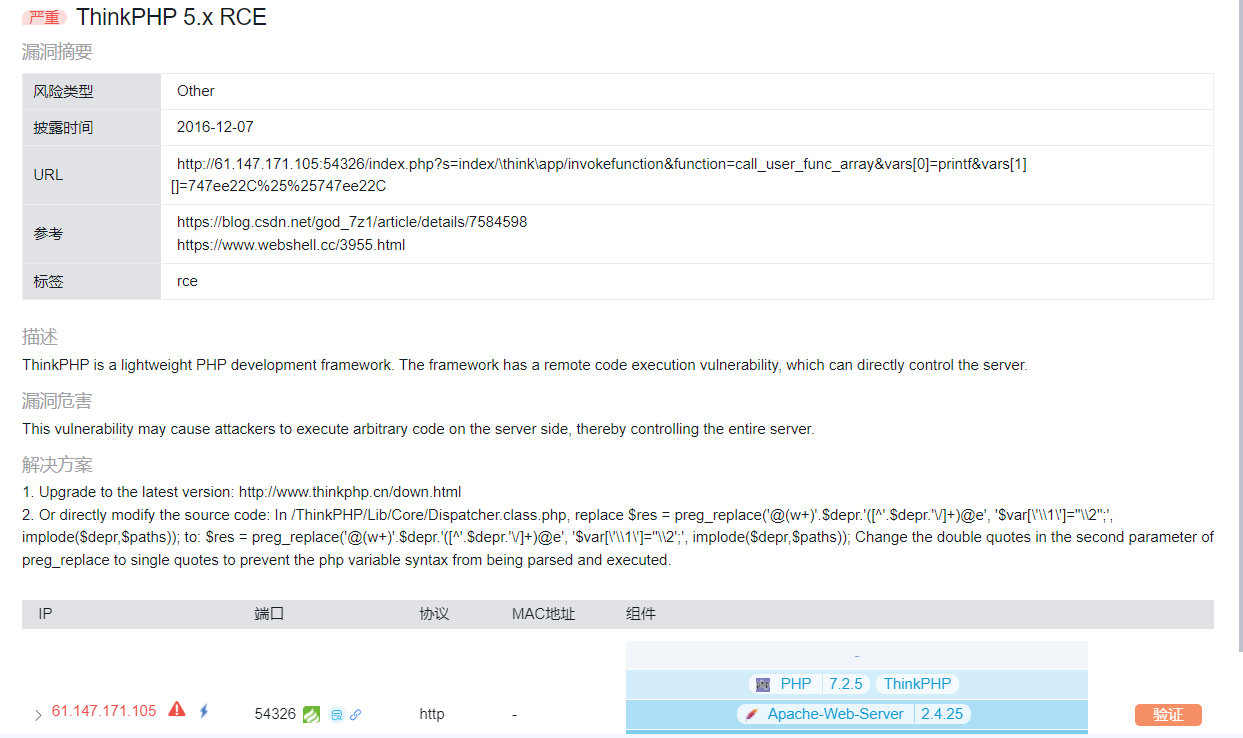Image resolution: width=1243 pixels, height=738 pixels.
Task: Click the 漏洞摘要 section heading
Action: pos(57,53)
